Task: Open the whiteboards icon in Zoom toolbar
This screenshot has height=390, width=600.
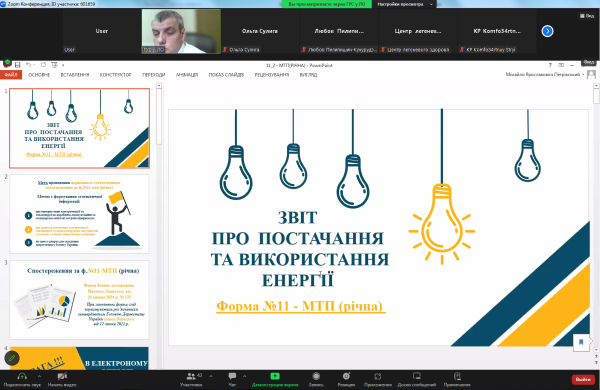Action: [417, 376]
